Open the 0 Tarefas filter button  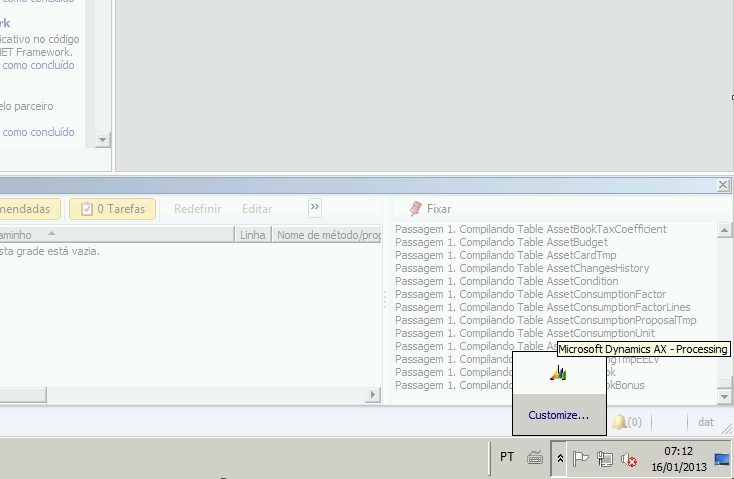(112, 209)
